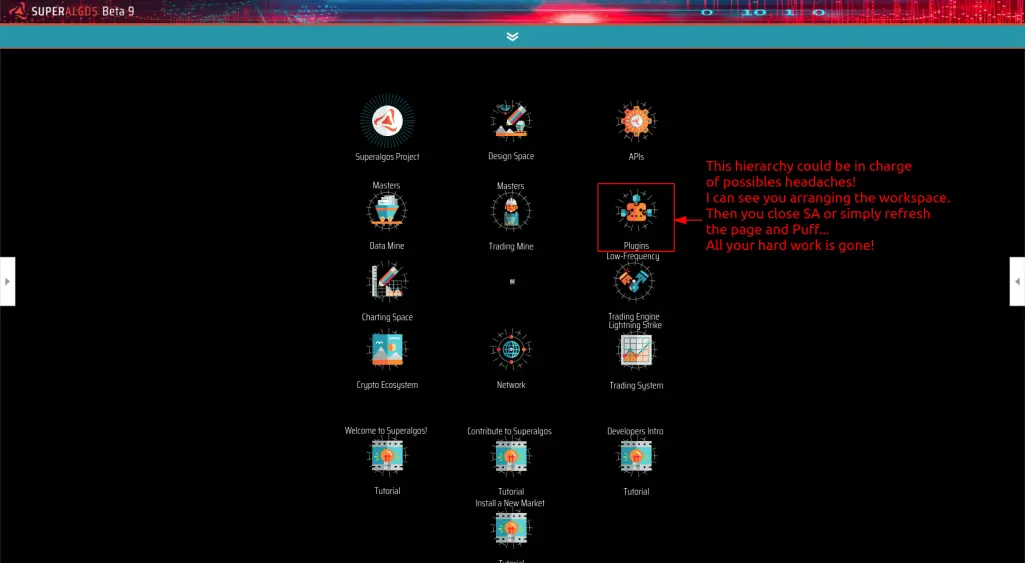The height and width of the screenshot is (563, 1025).
Task: Click the Crypto Ecosystem label
Action: (387, 385)
